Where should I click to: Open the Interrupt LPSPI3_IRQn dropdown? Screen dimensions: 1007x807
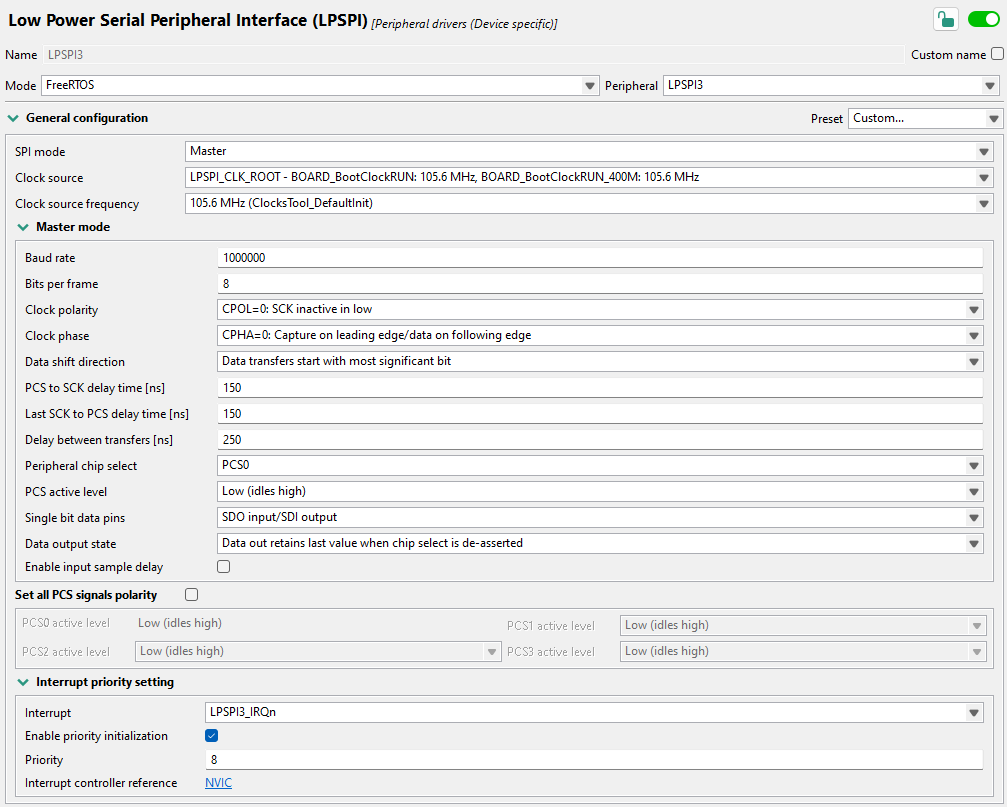coord(594,713)
